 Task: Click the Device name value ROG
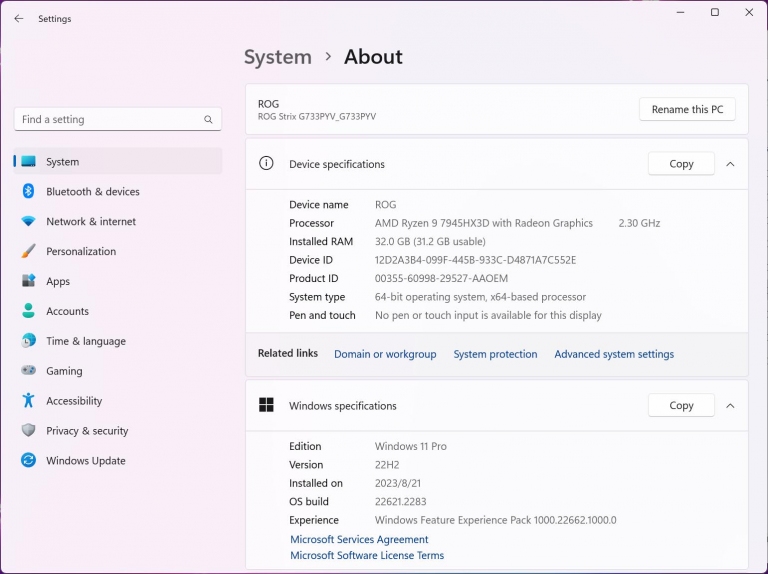385,205
